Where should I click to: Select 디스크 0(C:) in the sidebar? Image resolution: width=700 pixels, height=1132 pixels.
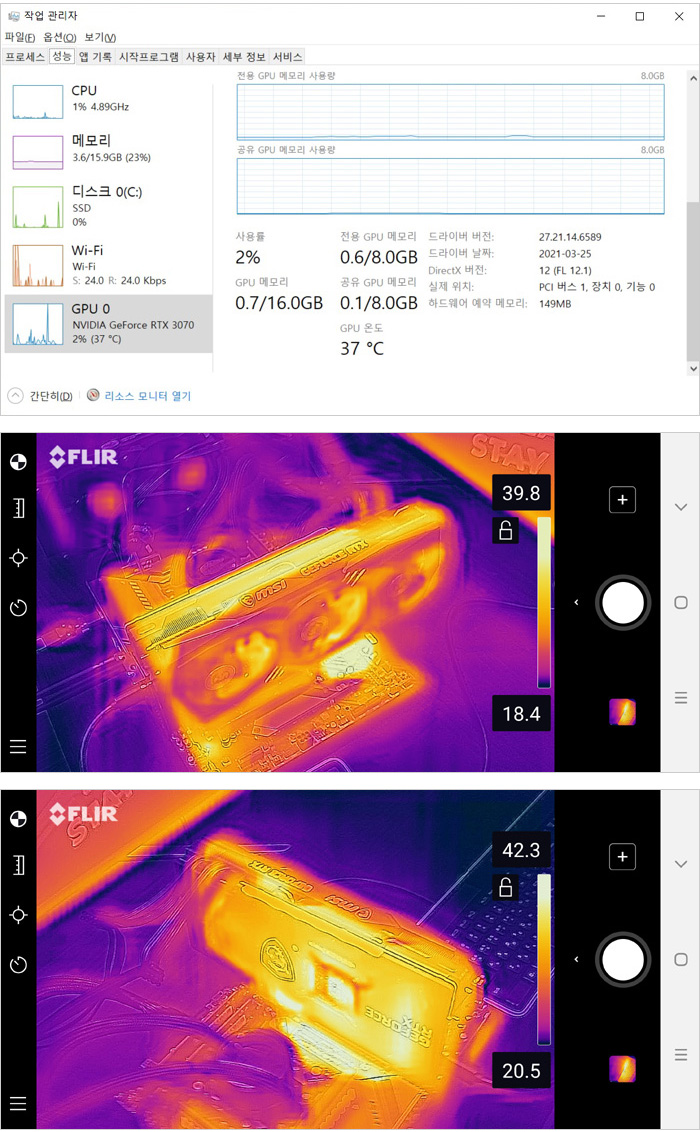pos(109,206)
